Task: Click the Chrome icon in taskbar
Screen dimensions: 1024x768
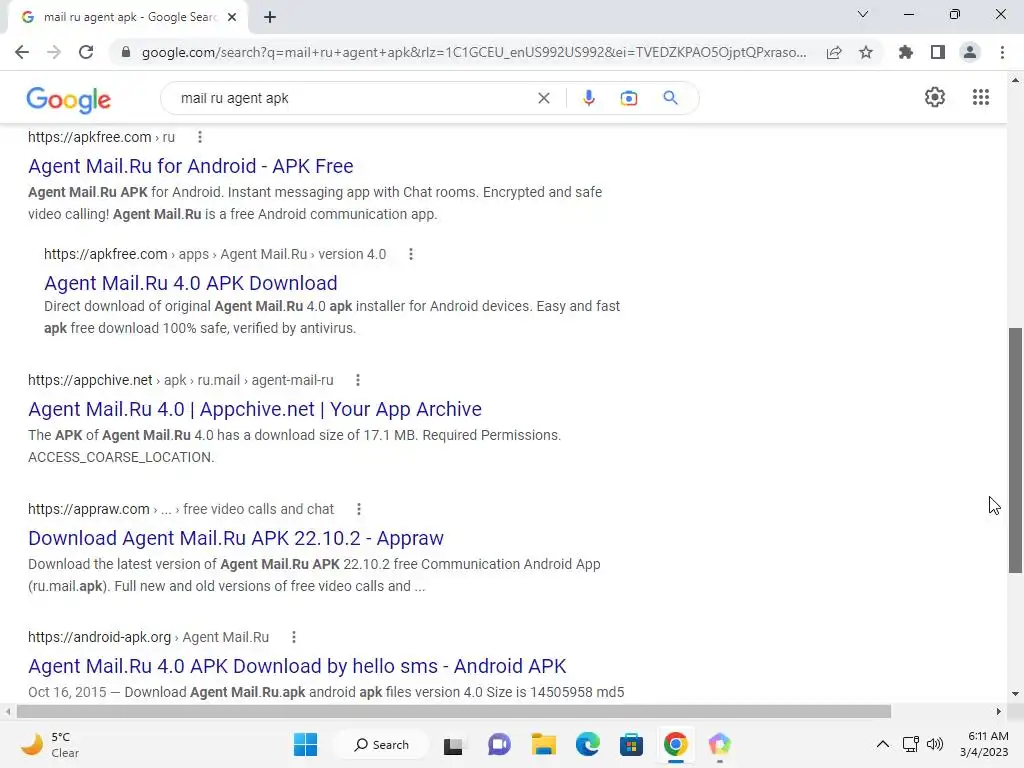Action: (675, 744)
